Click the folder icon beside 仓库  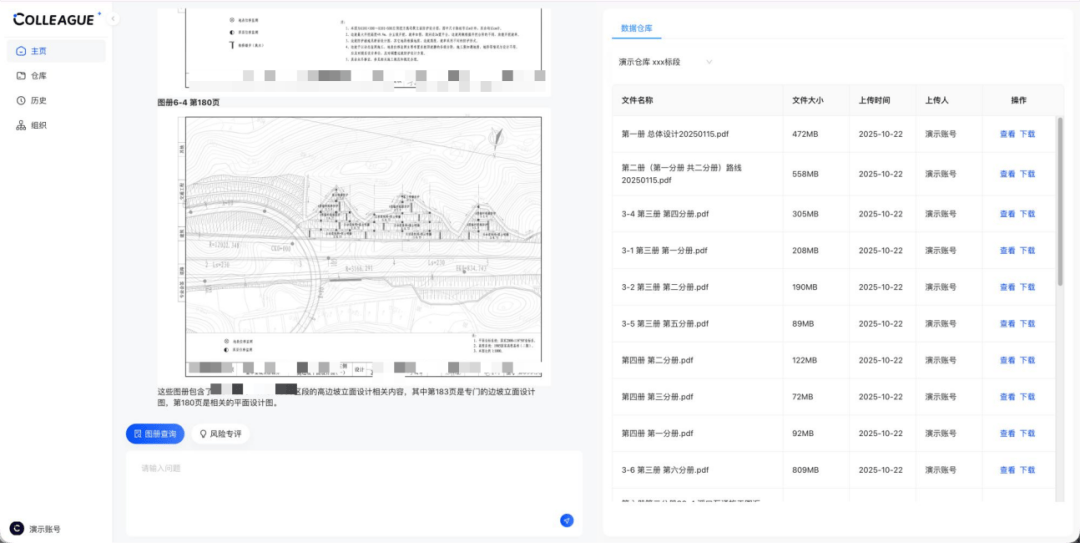click(x=21, y=76)
